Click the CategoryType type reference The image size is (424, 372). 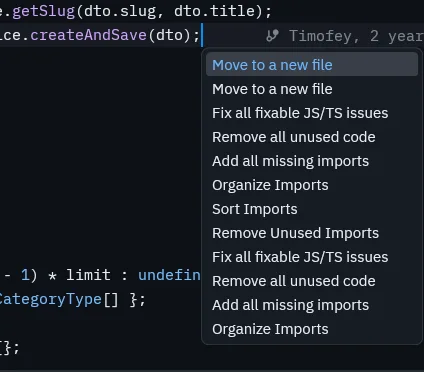[50, 299]
